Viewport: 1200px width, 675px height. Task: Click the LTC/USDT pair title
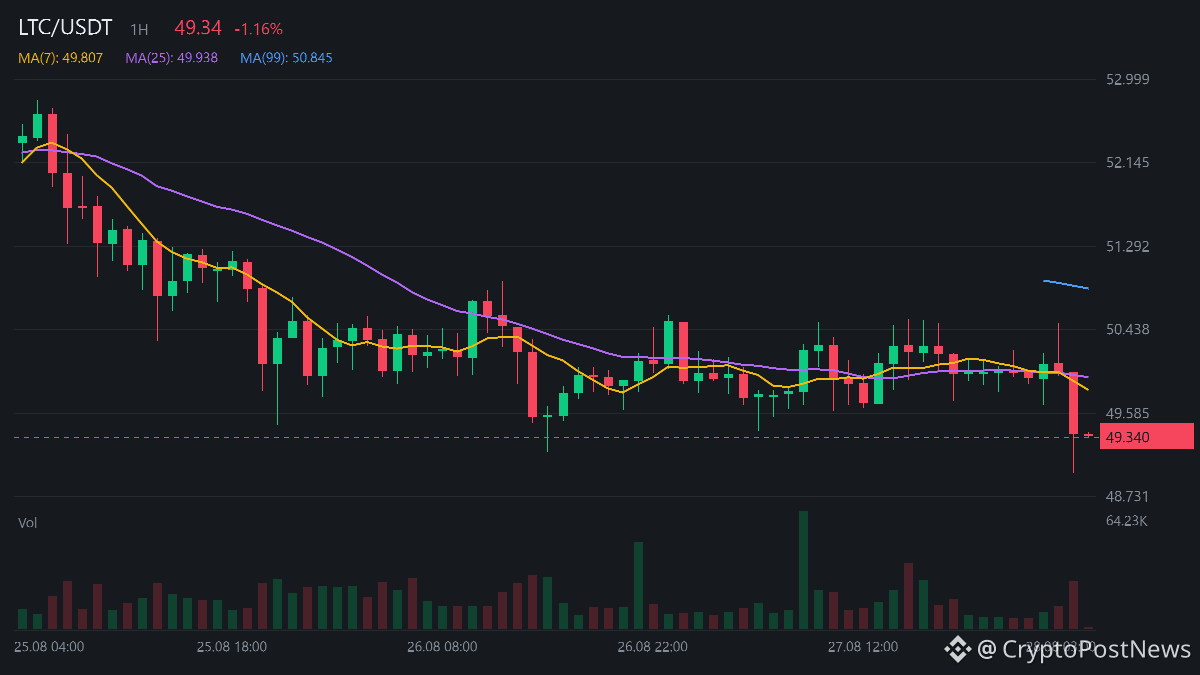click(x=65, y=28)
